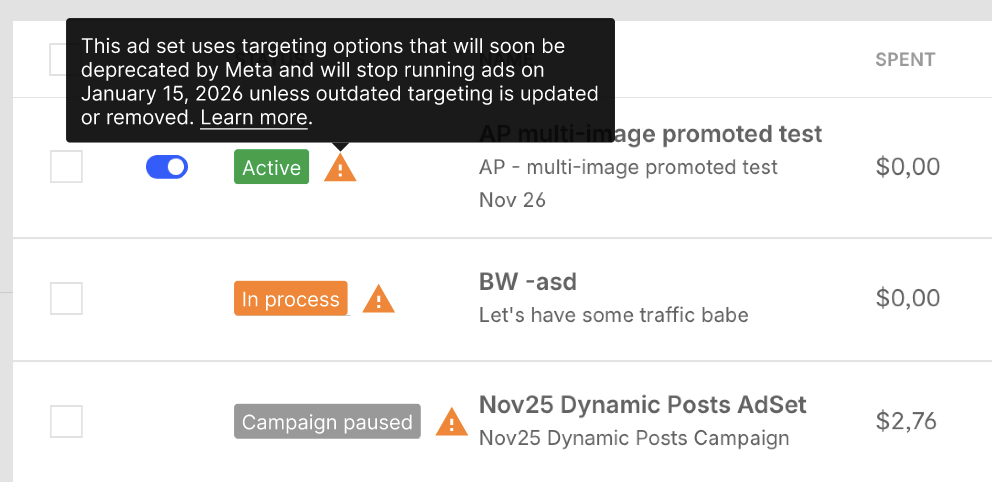Click the green Active status badge
Viewport: 992px width, 482px height.
(271, 168)
